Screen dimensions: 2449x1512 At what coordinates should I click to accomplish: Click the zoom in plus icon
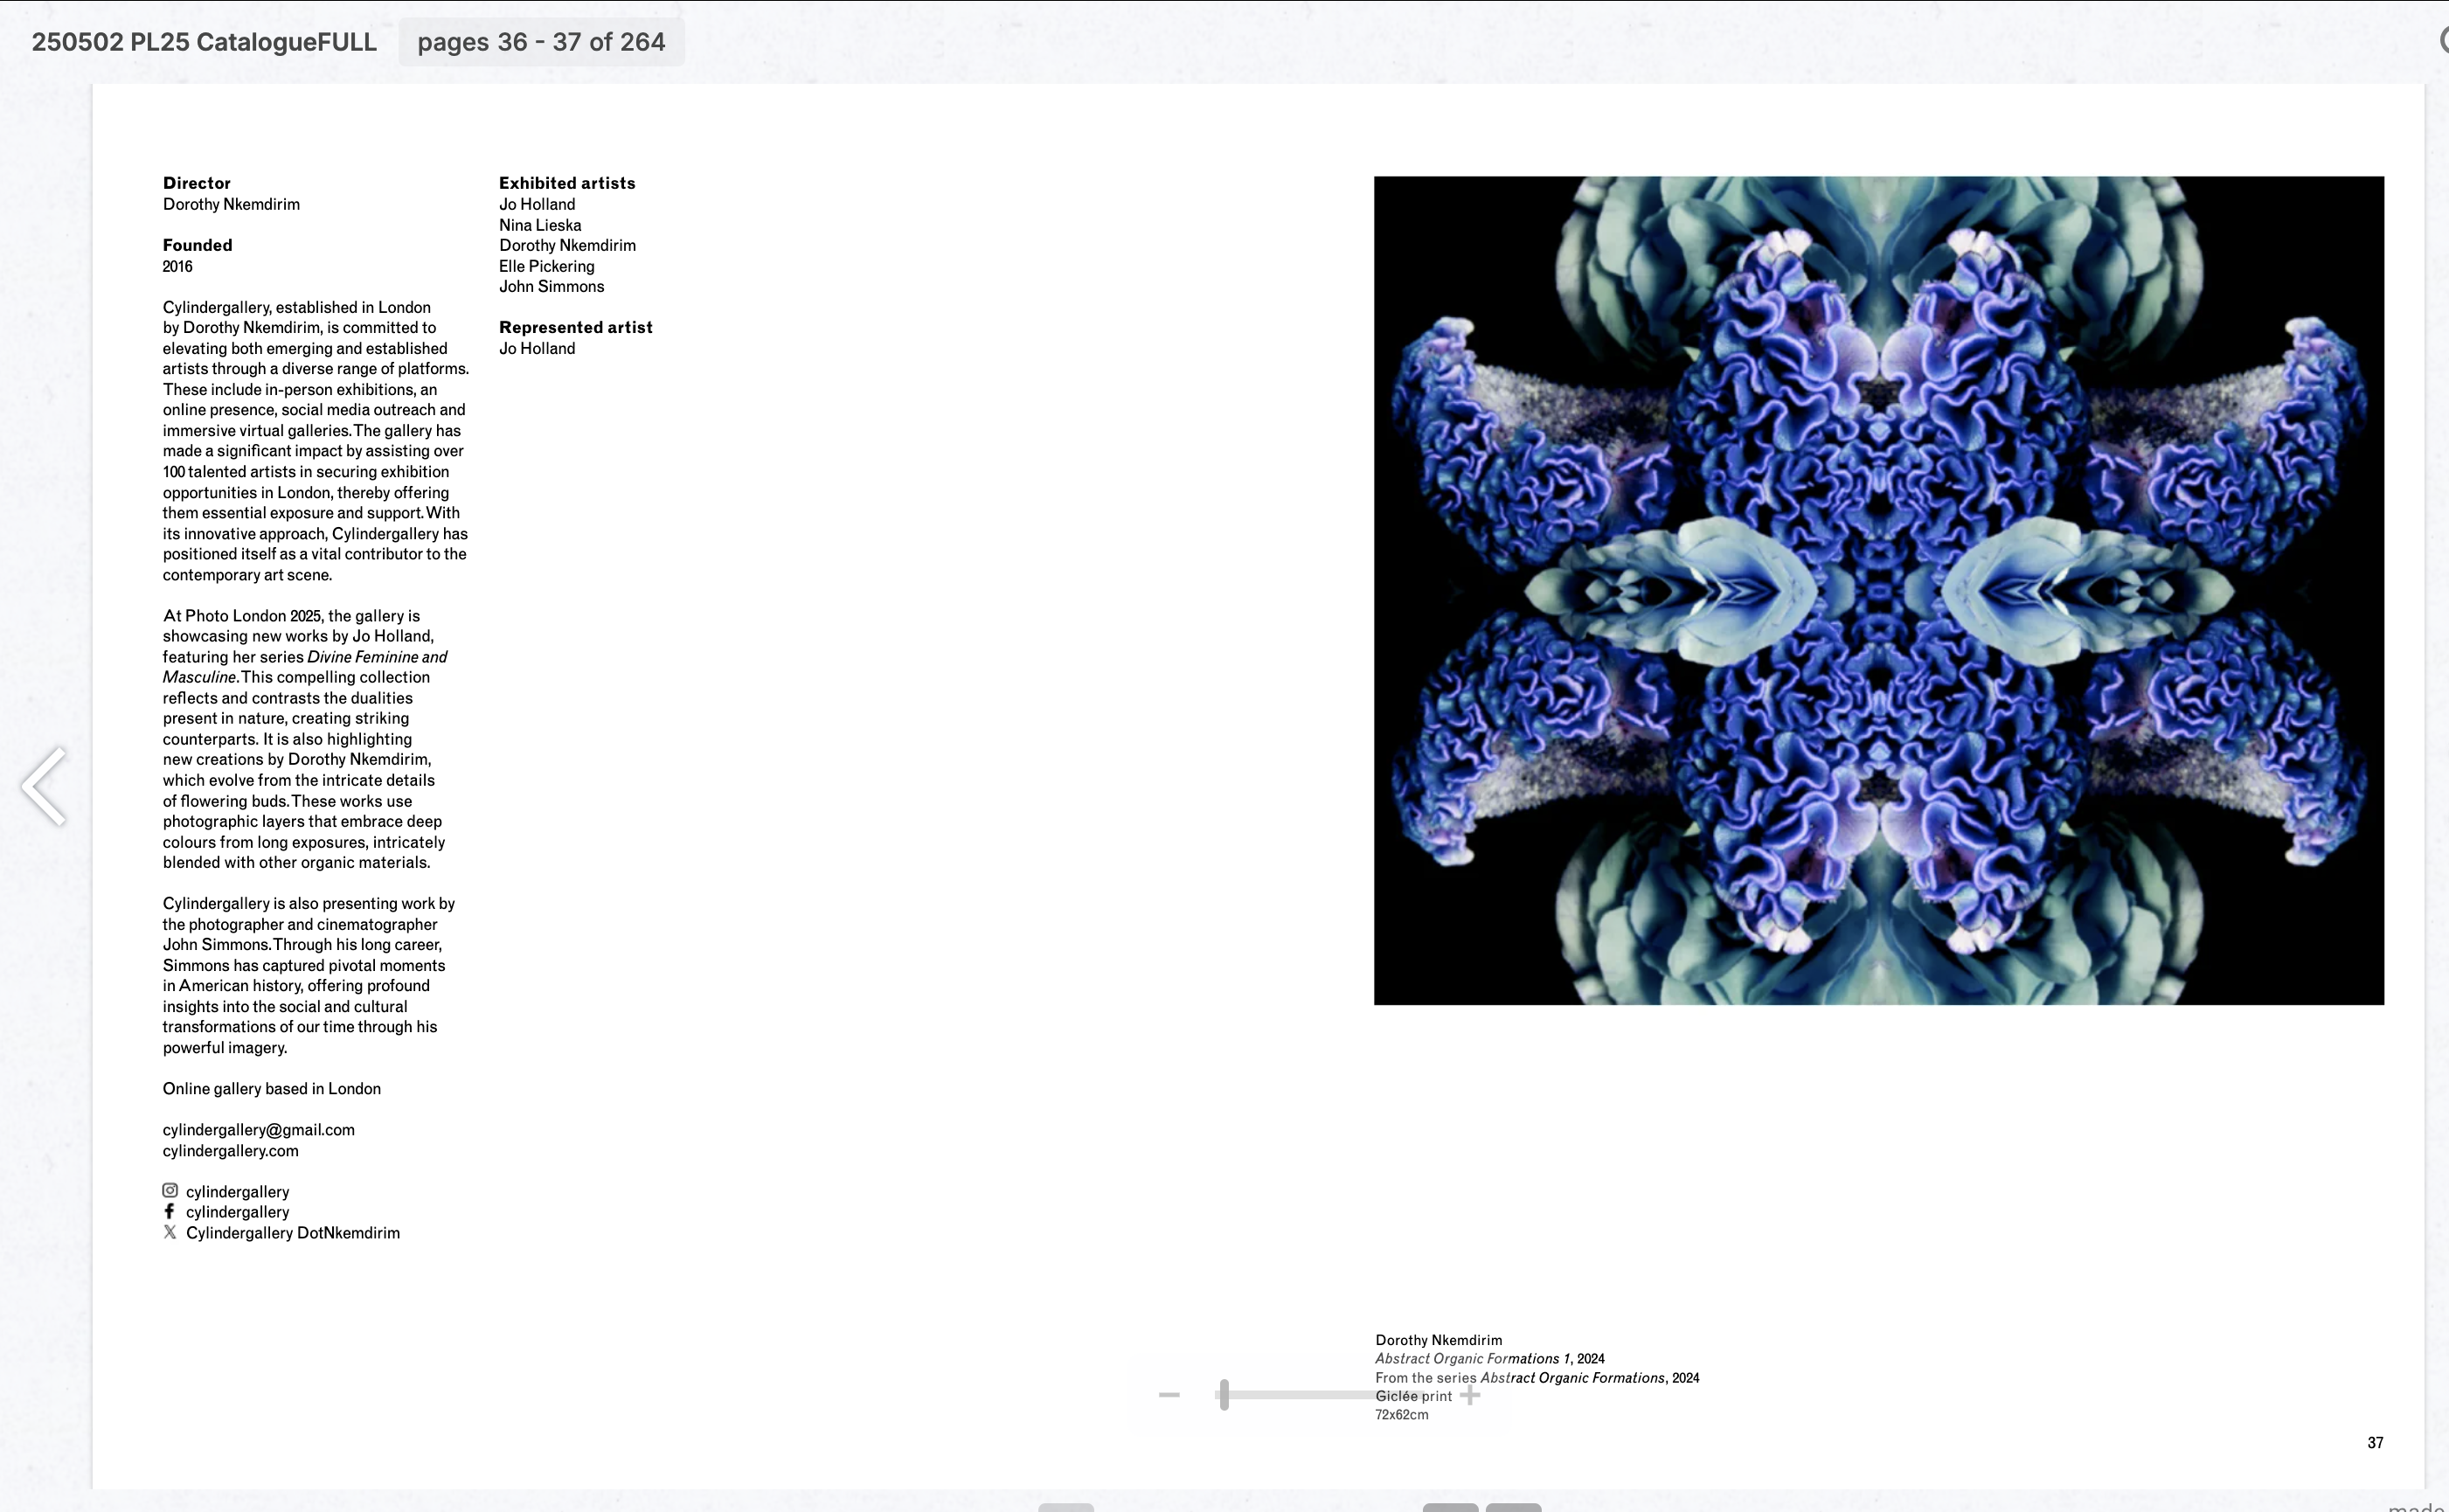click(x=1470, y=1395)
